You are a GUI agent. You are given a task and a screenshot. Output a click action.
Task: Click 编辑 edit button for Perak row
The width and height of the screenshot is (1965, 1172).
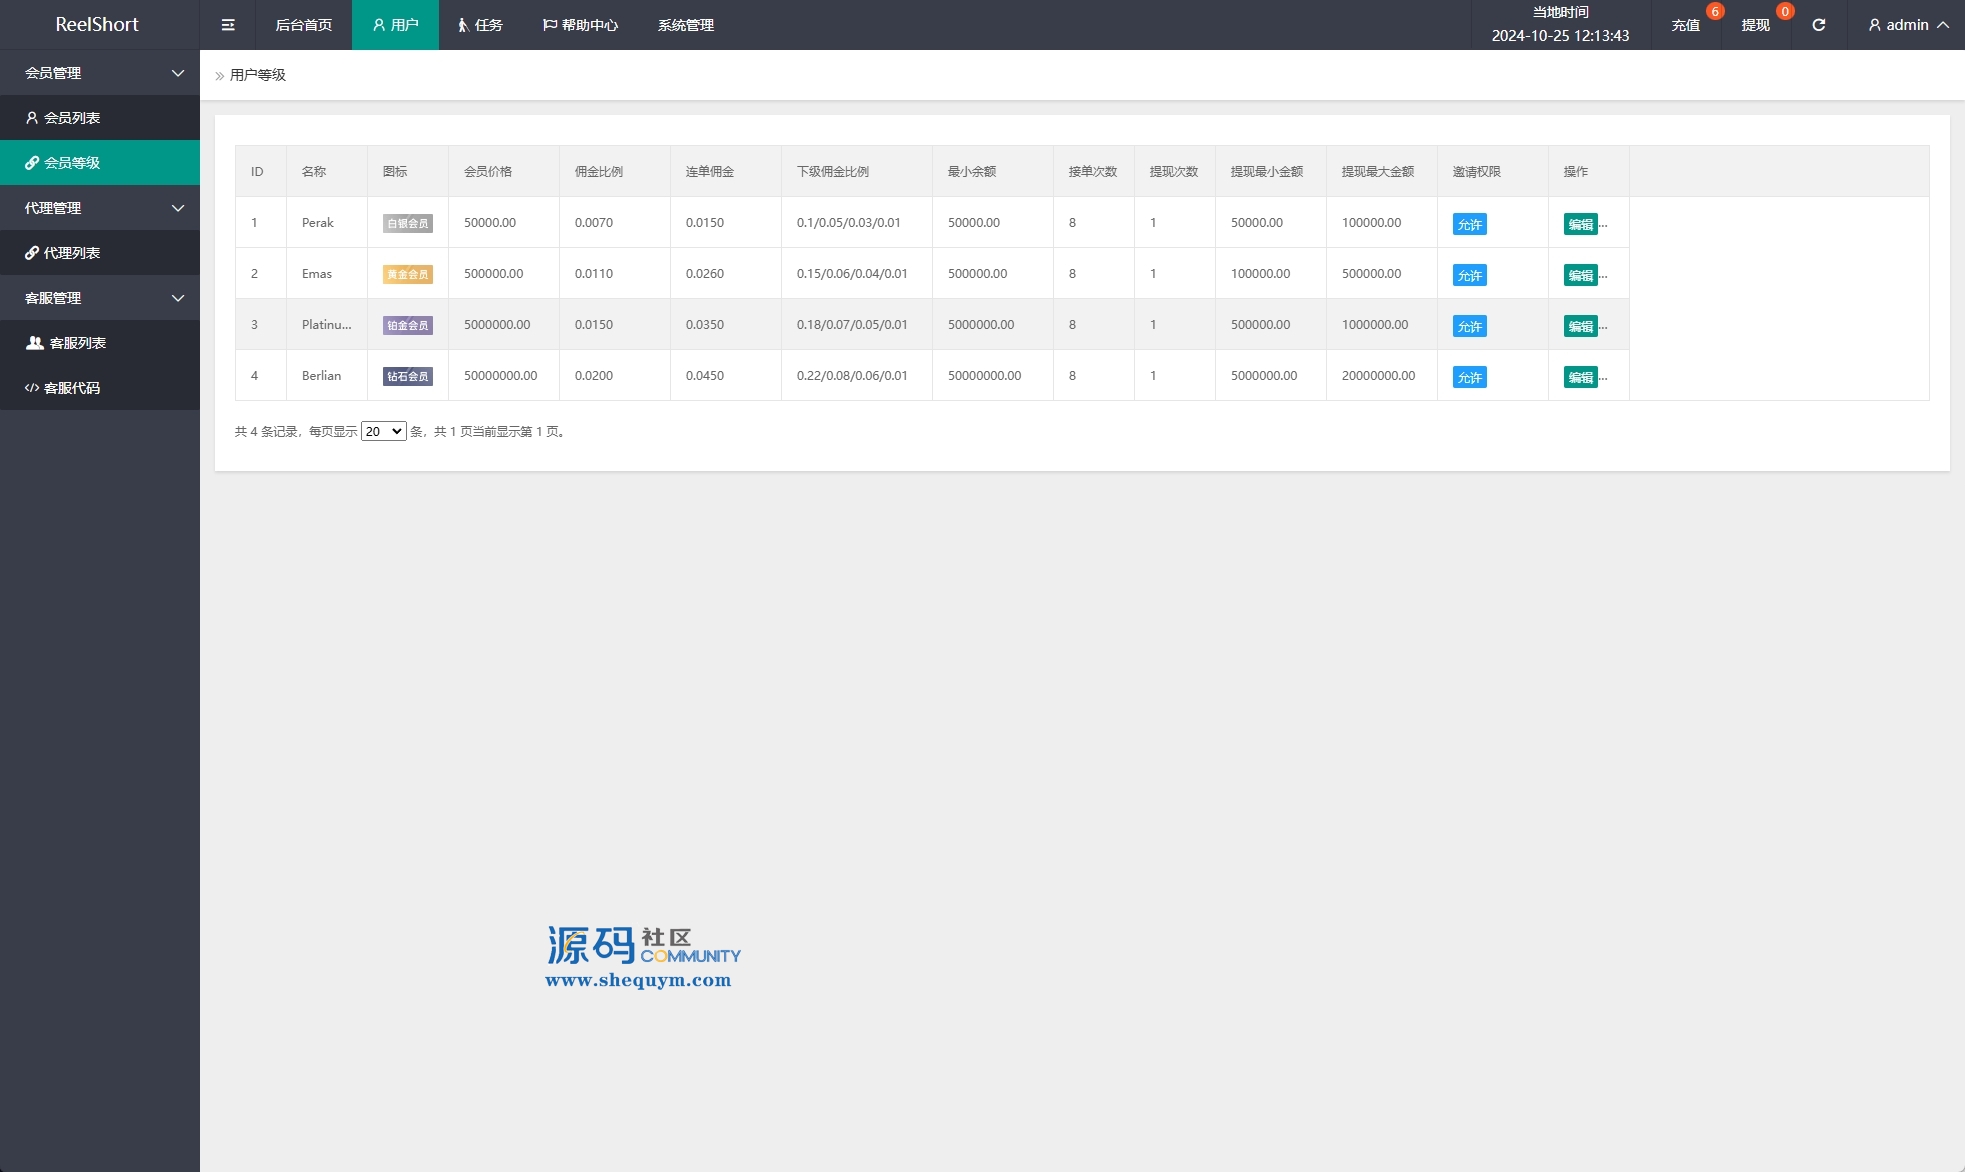click(1580, 224)
